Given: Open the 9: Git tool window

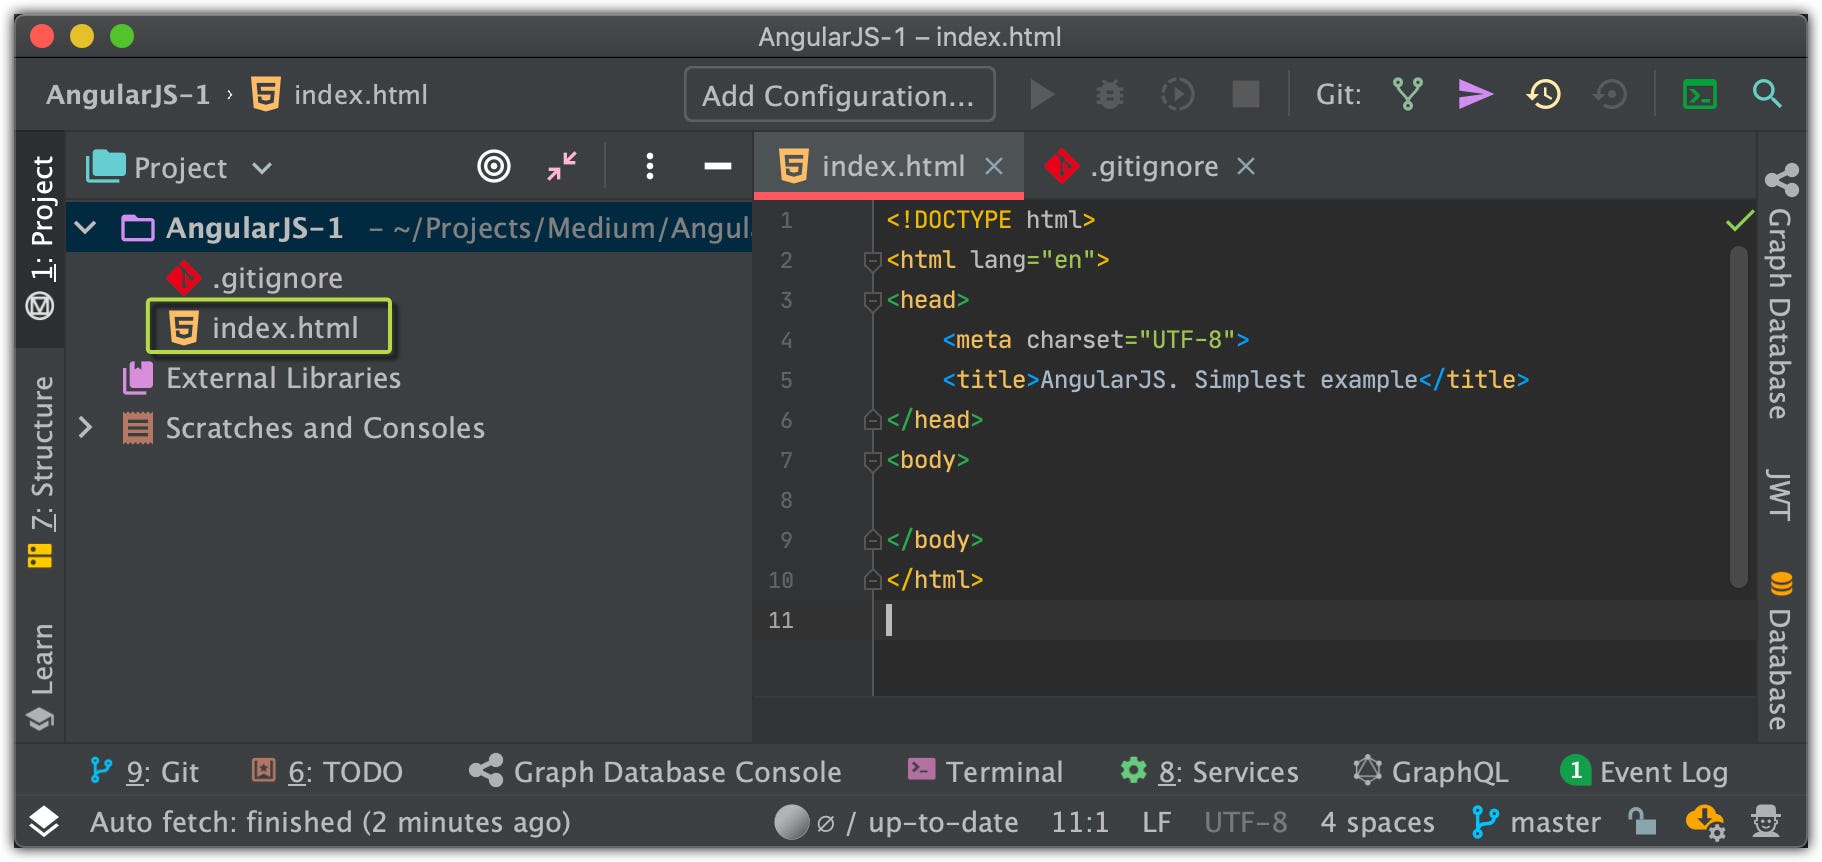Looking at the screenshot, I should 144,772.
